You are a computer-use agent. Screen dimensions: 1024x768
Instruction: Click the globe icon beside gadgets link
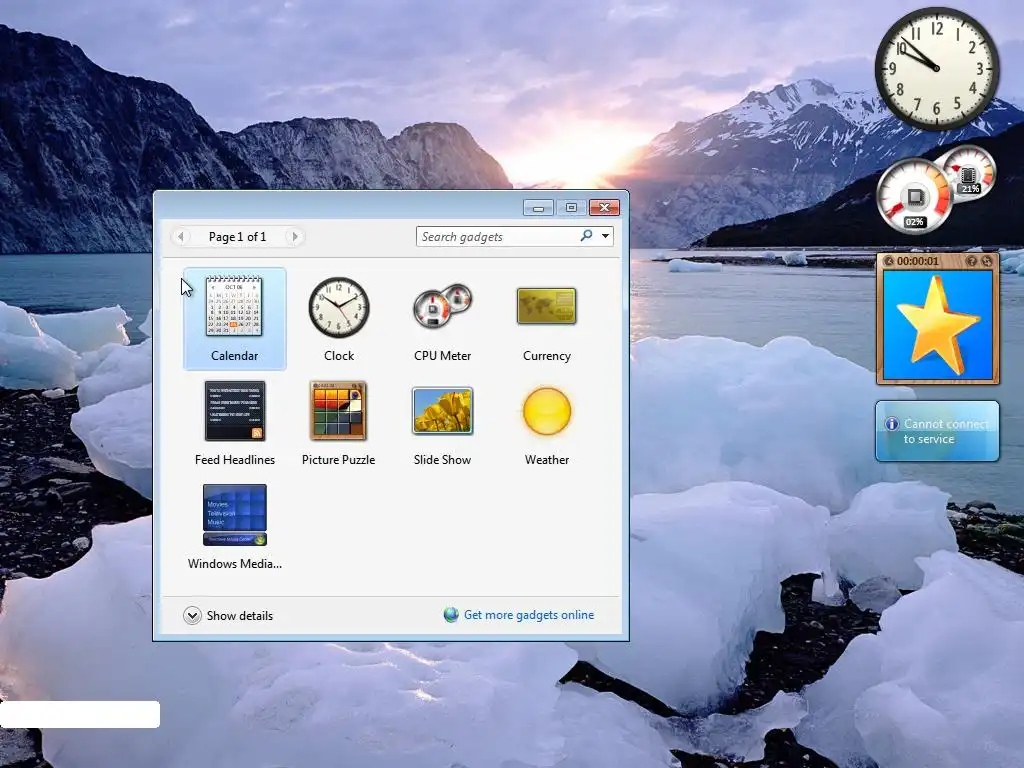451,615
